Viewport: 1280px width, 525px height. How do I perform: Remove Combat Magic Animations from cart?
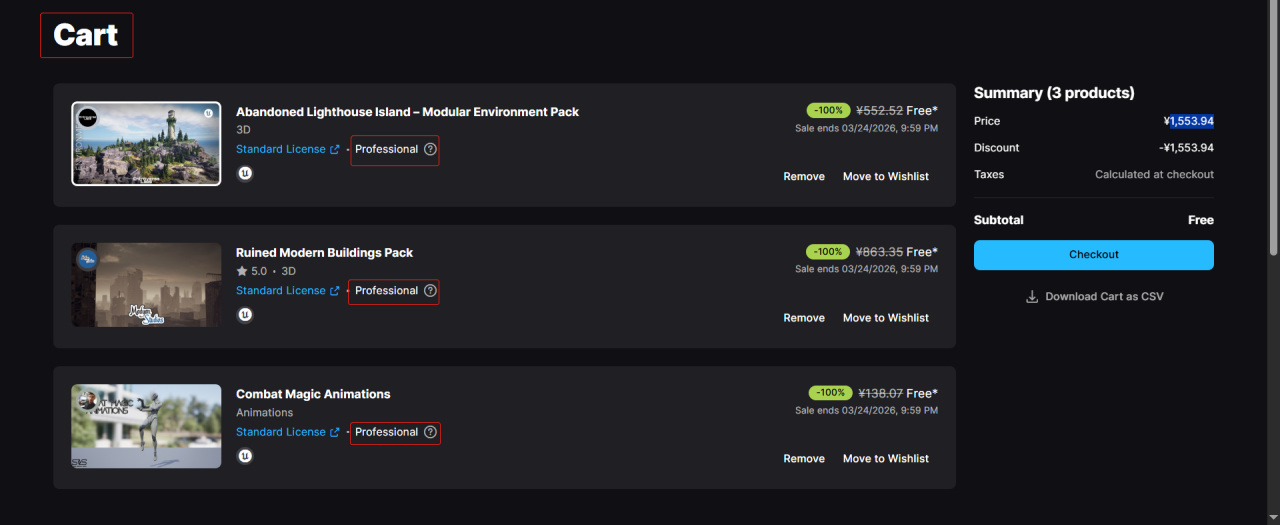[804, 459]
